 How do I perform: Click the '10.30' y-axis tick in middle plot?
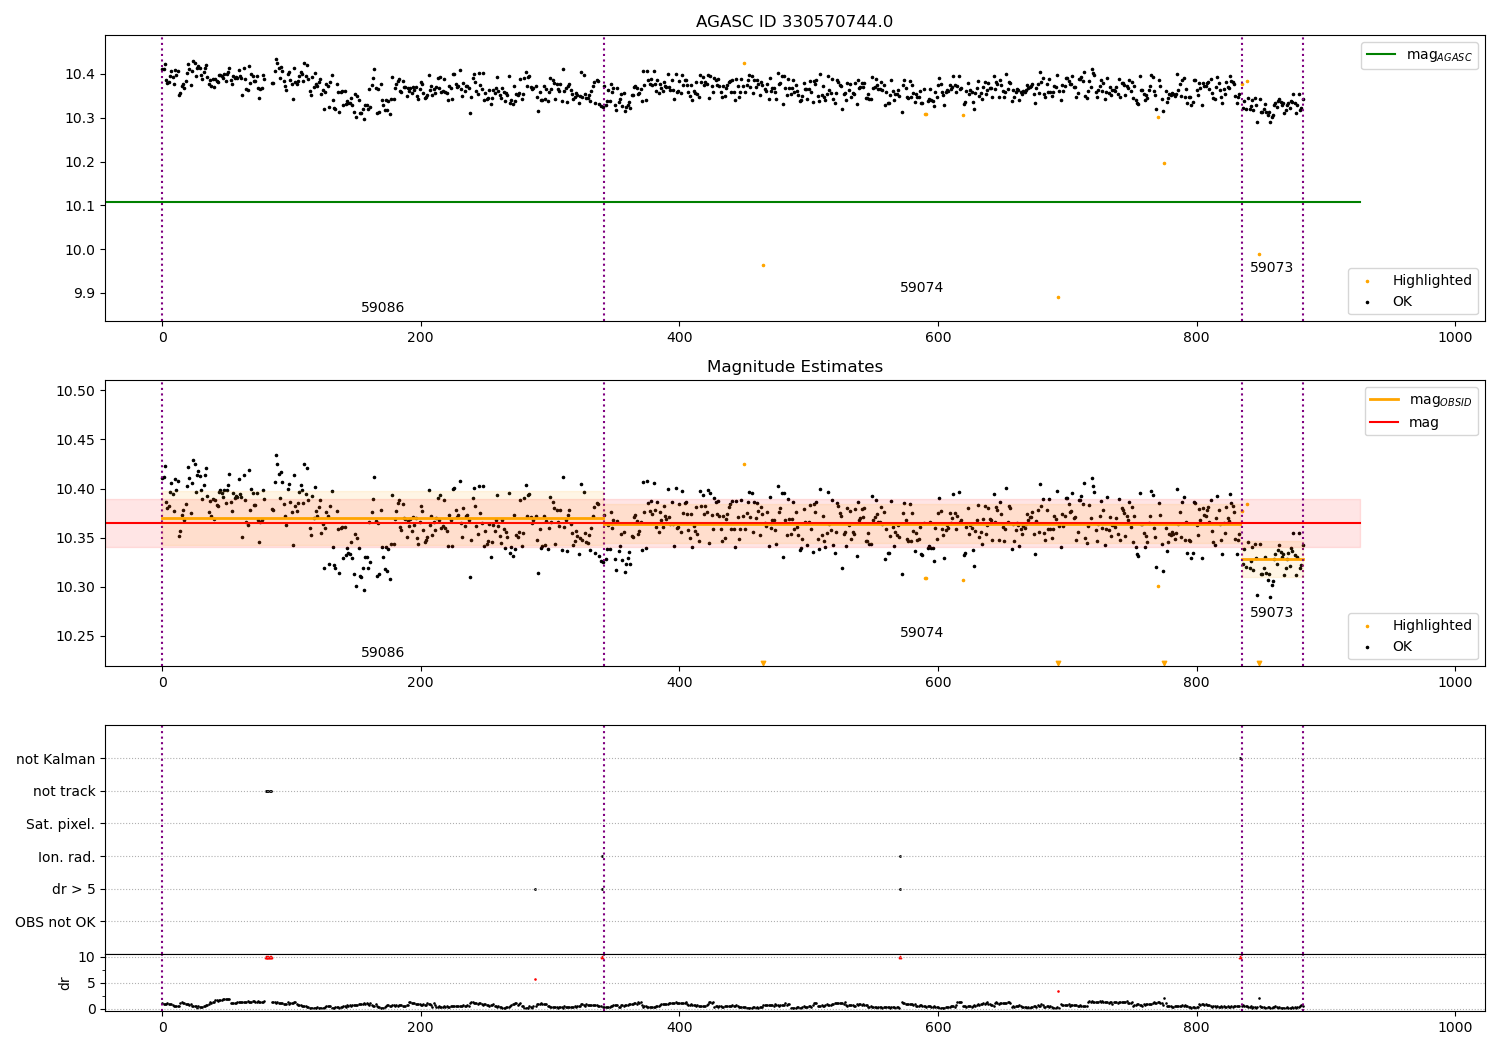[75, 587]
